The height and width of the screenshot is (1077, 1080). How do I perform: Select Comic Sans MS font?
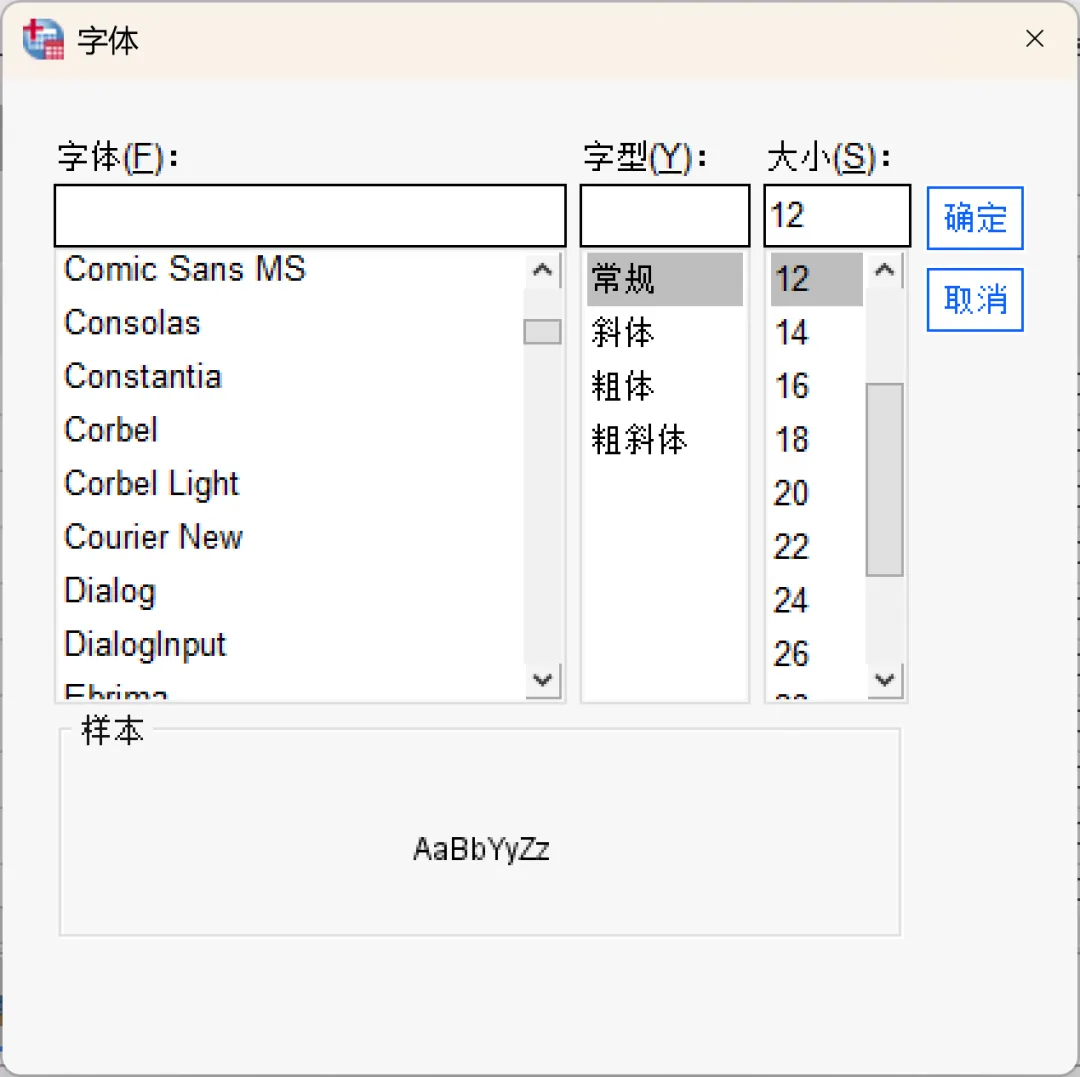pos(184,269)
